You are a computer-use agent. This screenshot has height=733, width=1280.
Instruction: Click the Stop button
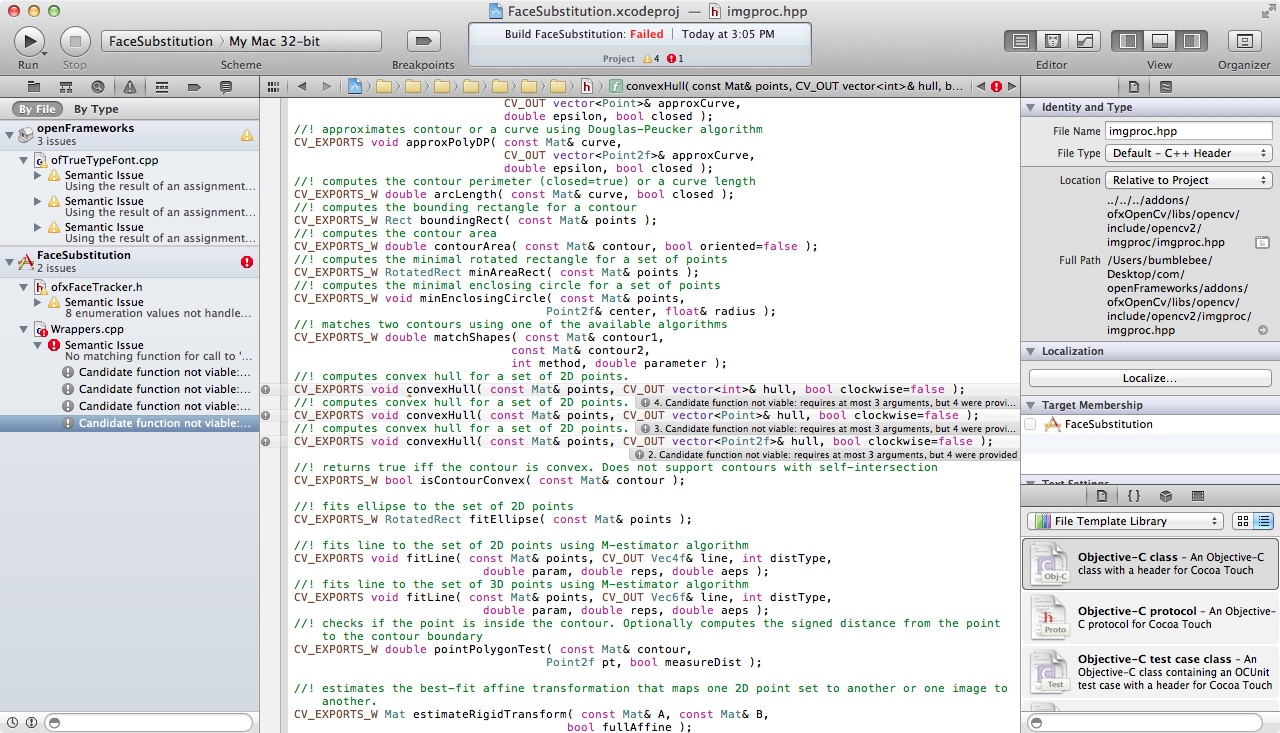pos(74,41)
